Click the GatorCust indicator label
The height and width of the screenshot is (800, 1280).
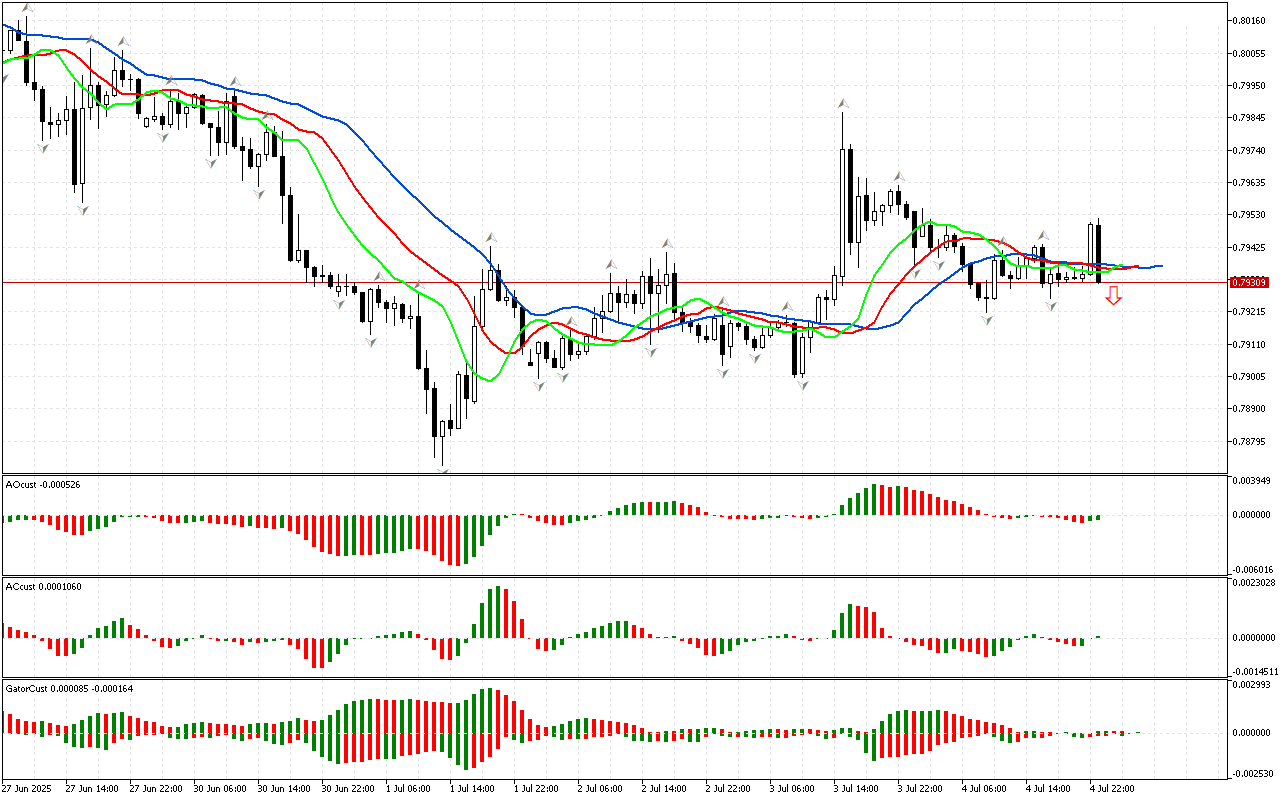(x=69, y=688)
